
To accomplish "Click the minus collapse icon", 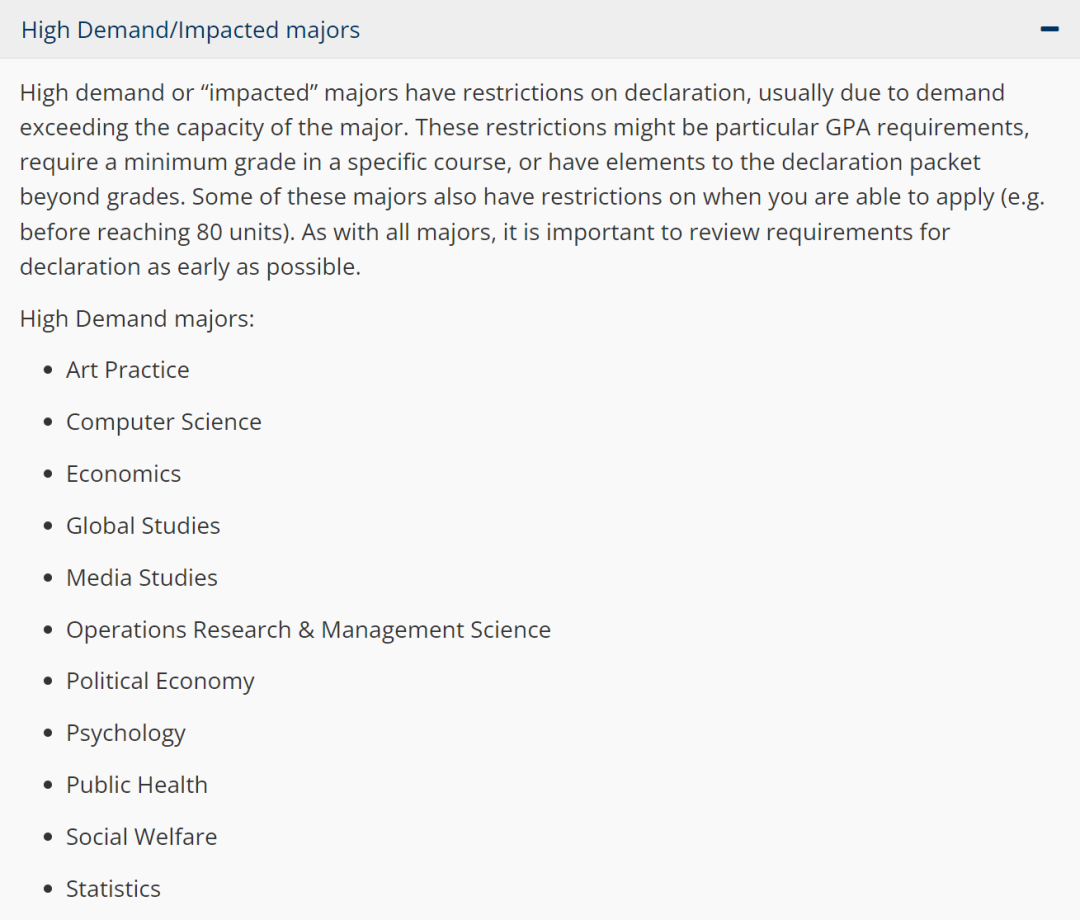I will point(1049,29).
